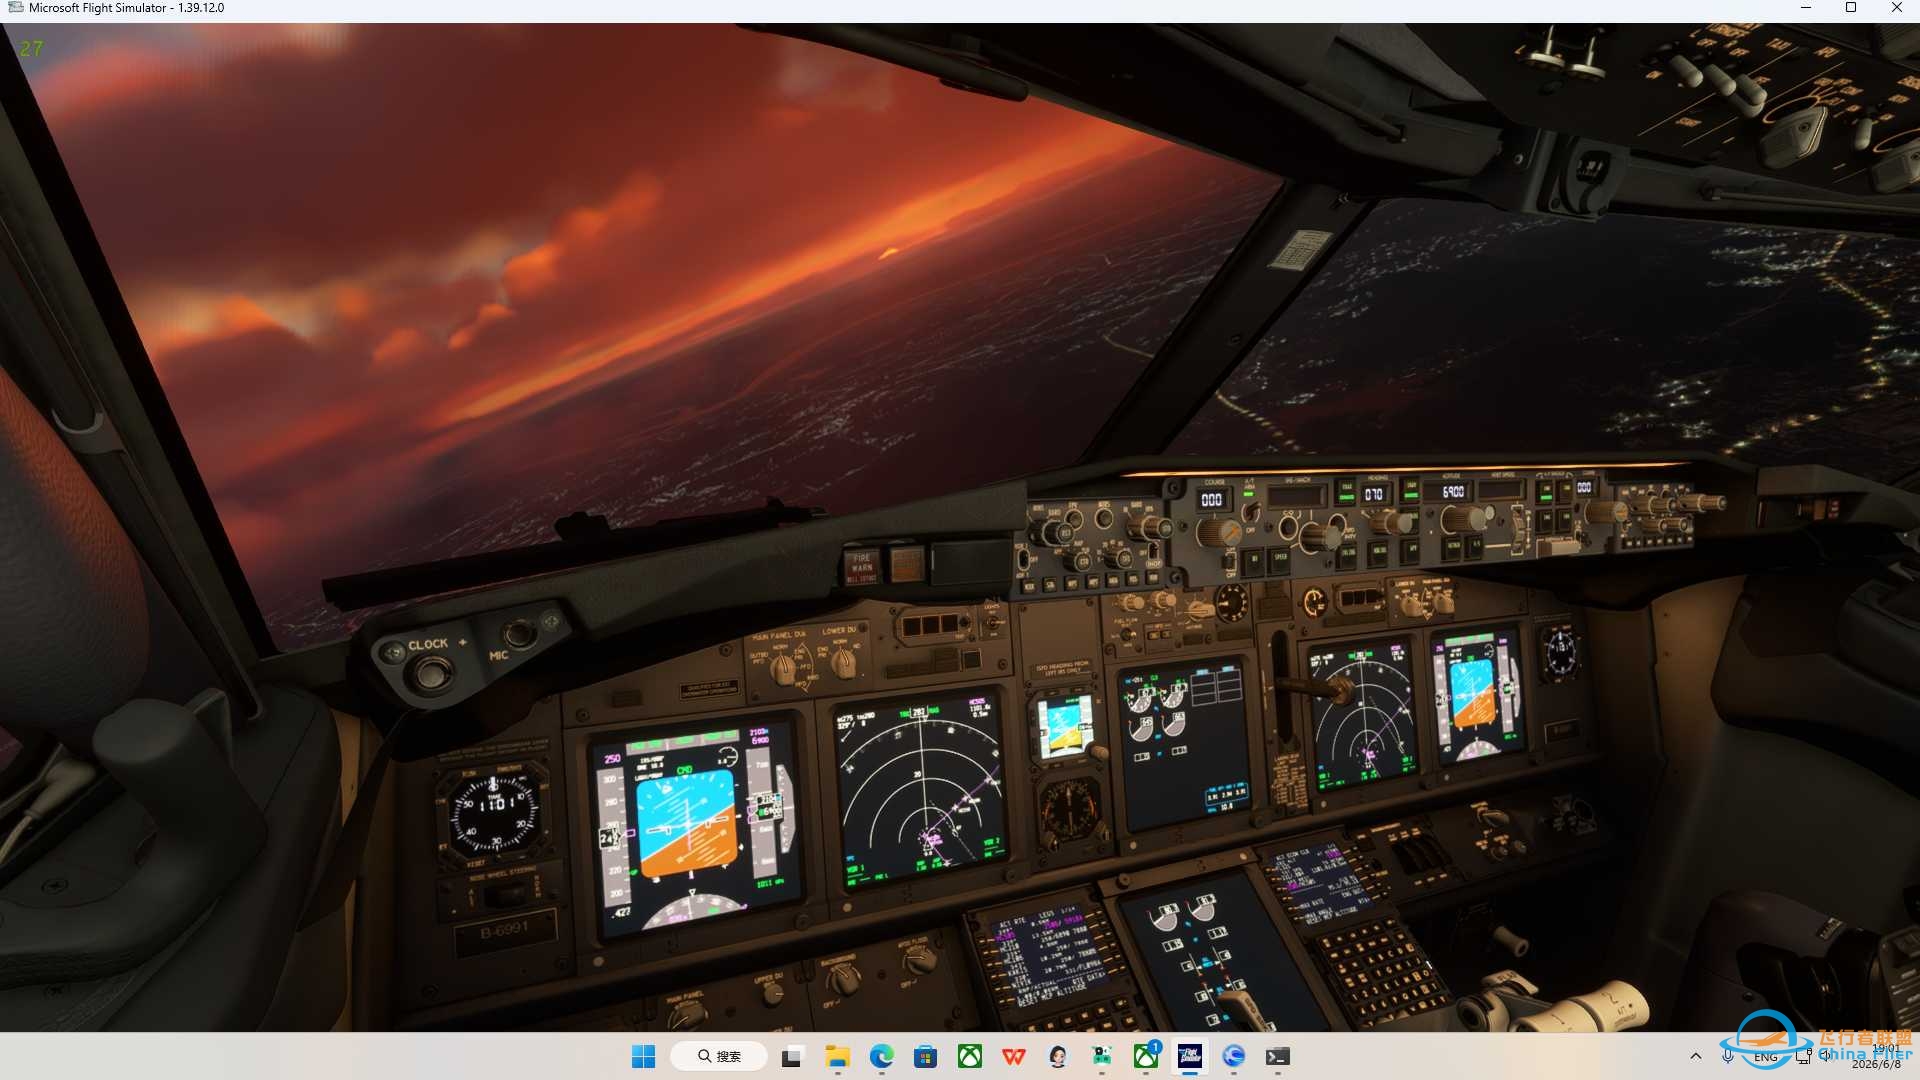Click the blank IAS/MACH speed window
The image size is (1920, 1080).
1296,495
